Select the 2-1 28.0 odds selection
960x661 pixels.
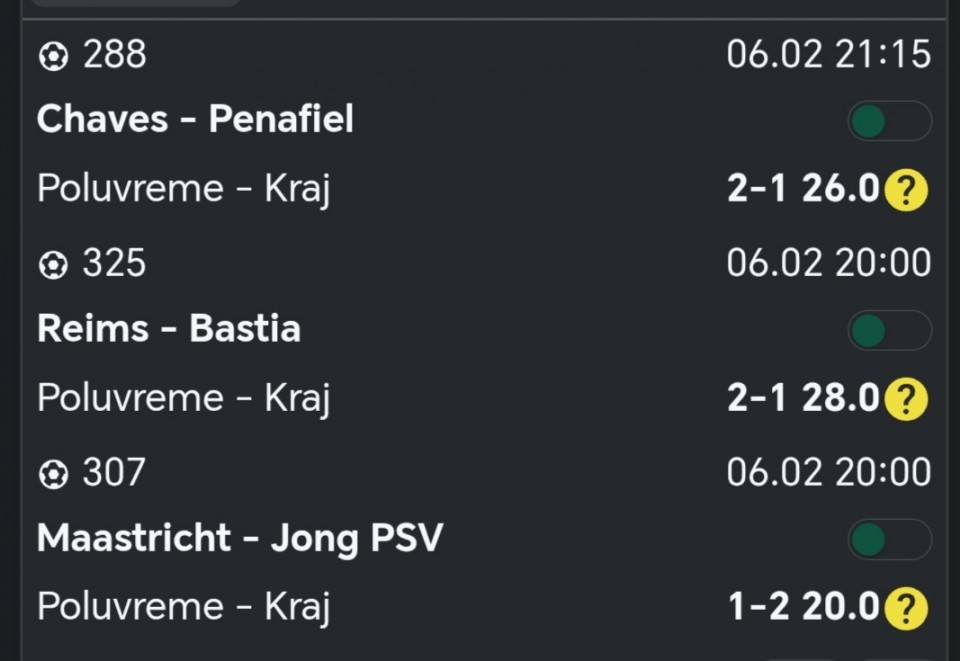pos(802,398)
